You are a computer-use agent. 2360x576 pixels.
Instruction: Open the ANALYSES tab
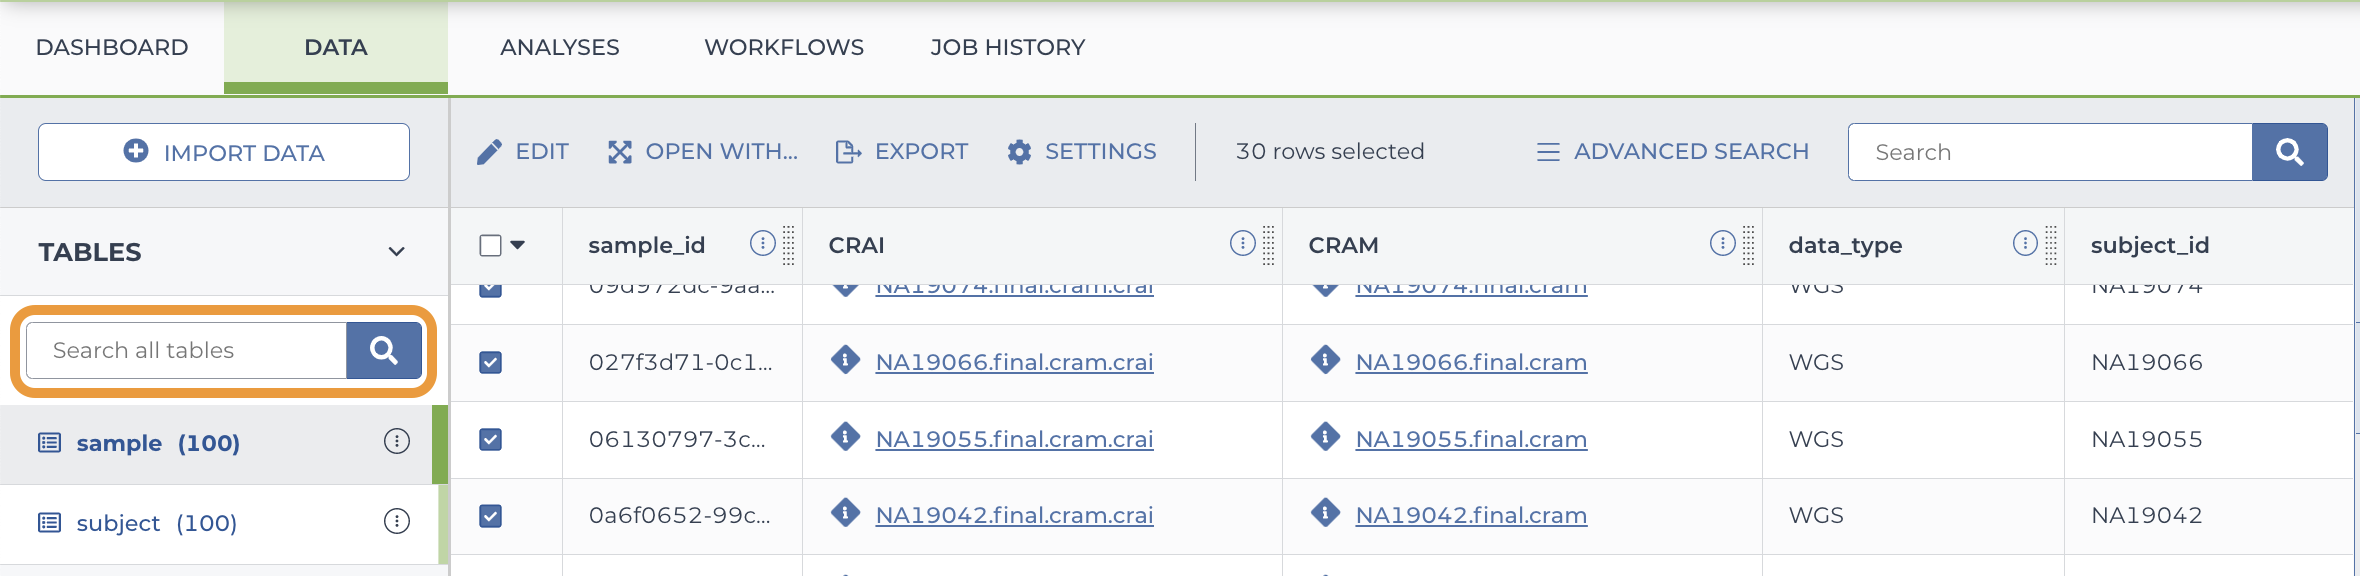560,47
